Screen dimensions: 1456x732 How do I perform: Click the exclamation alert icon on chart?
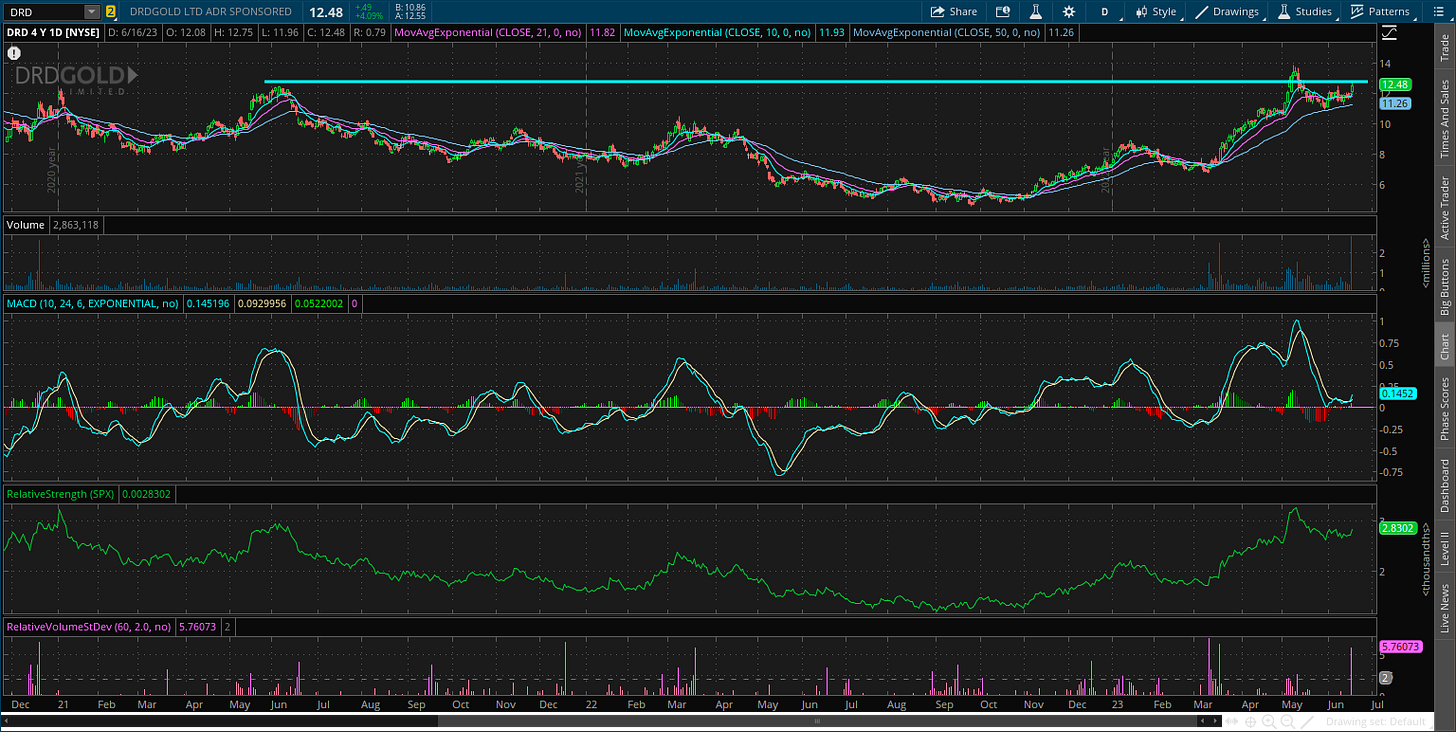13,51
